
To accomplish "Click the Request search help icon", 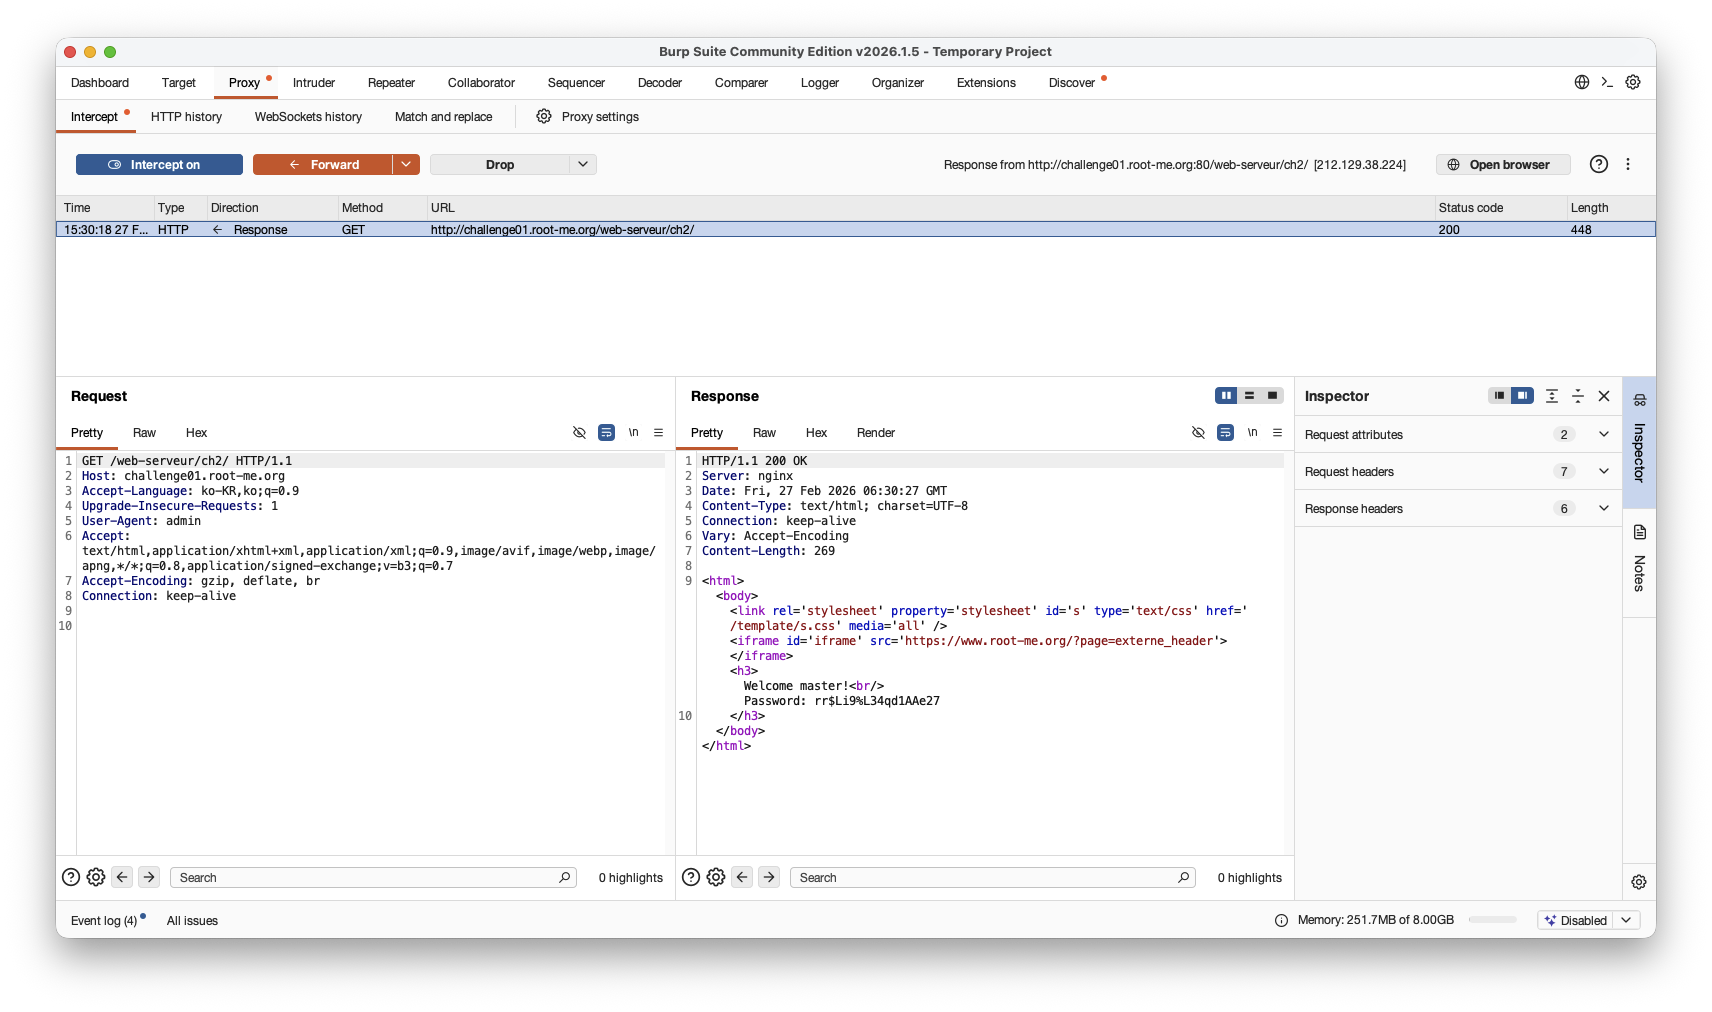I will pos(71,877).
